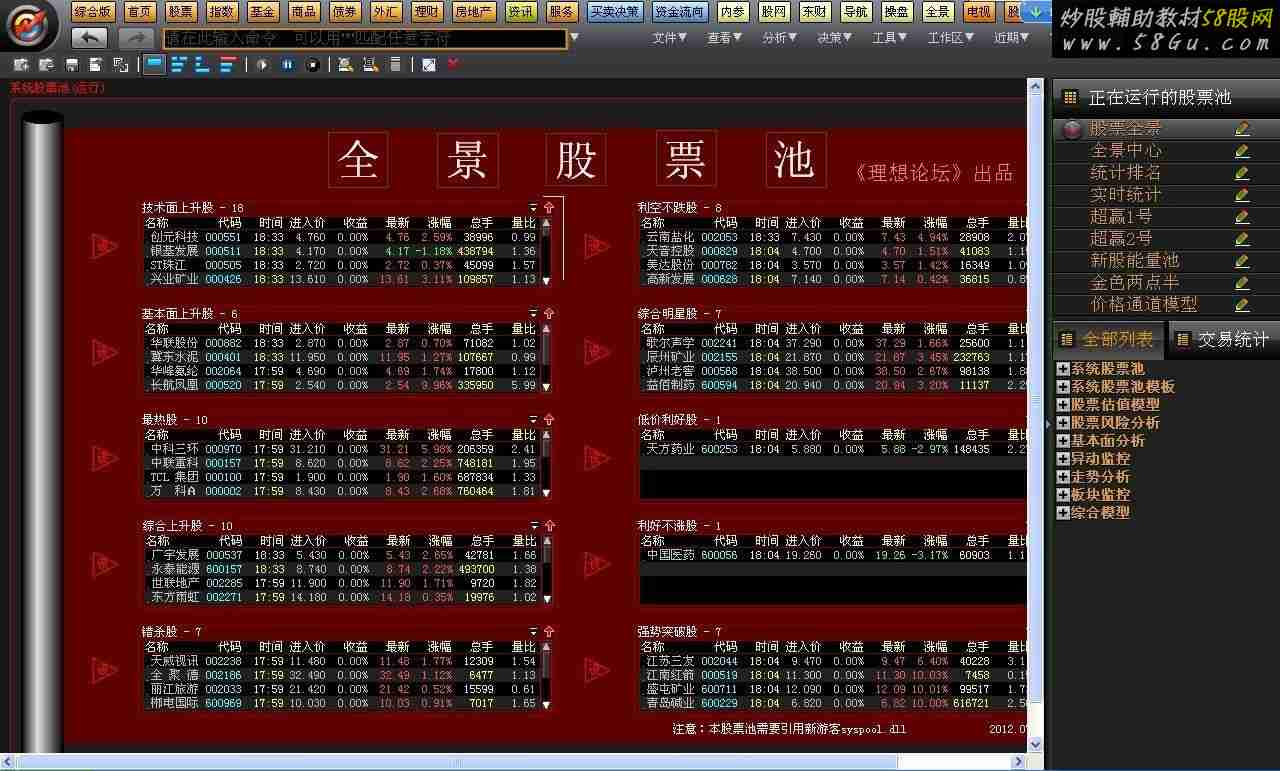The image size is (1280, 771).
Task: Click the edit pencil beside 新股能量池
Action: pyautogui.click(x=1242, y=261)
